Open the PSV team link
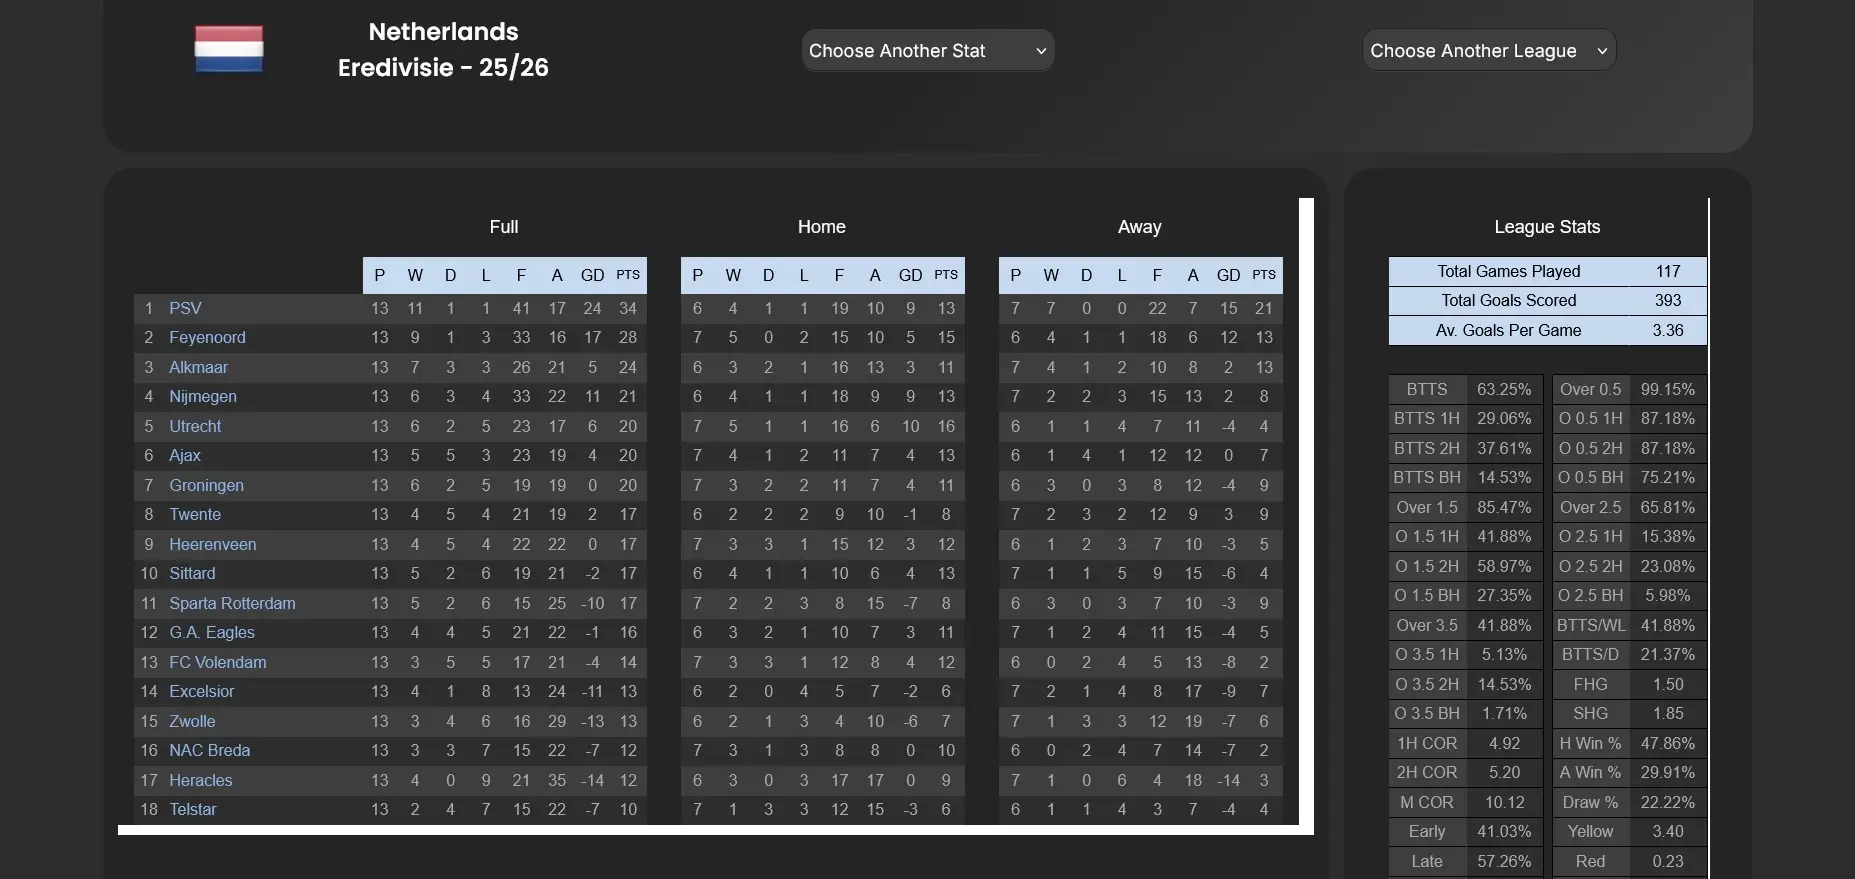1855x879 pixels. (x=185, y=308)
